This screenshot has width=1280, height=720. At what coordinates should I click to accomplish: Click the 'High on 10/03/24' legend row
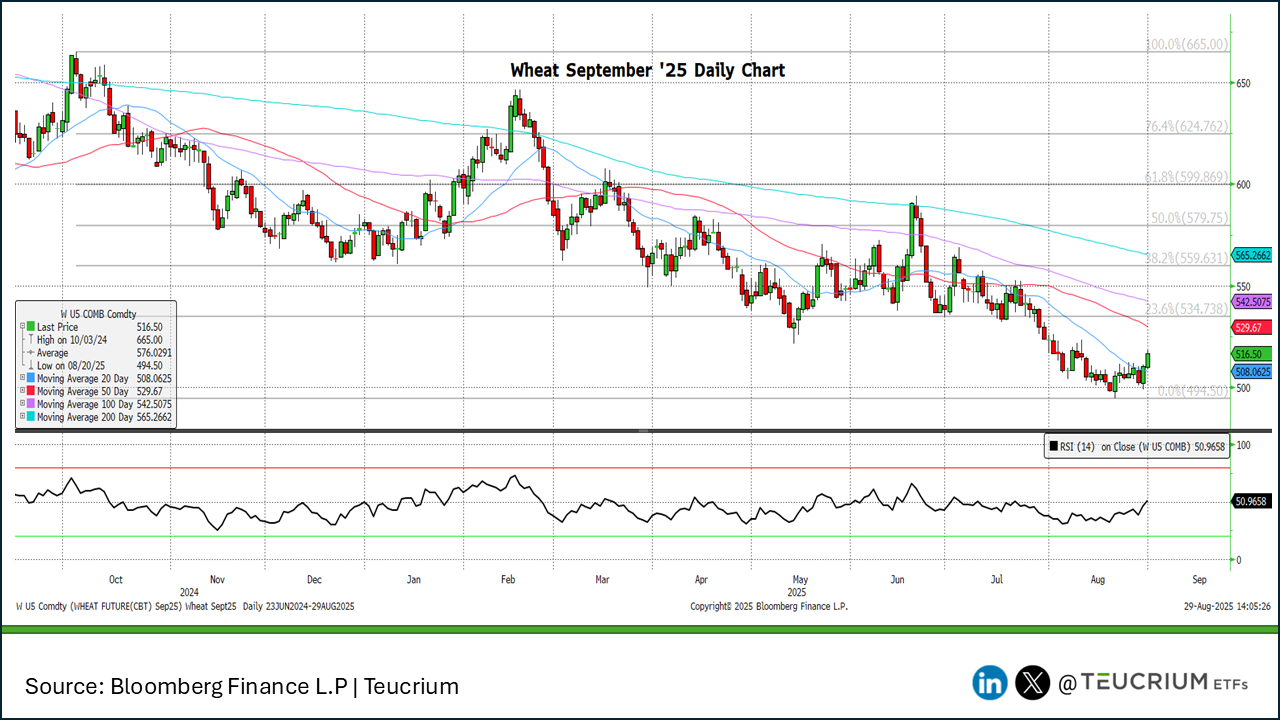[95, 339]
